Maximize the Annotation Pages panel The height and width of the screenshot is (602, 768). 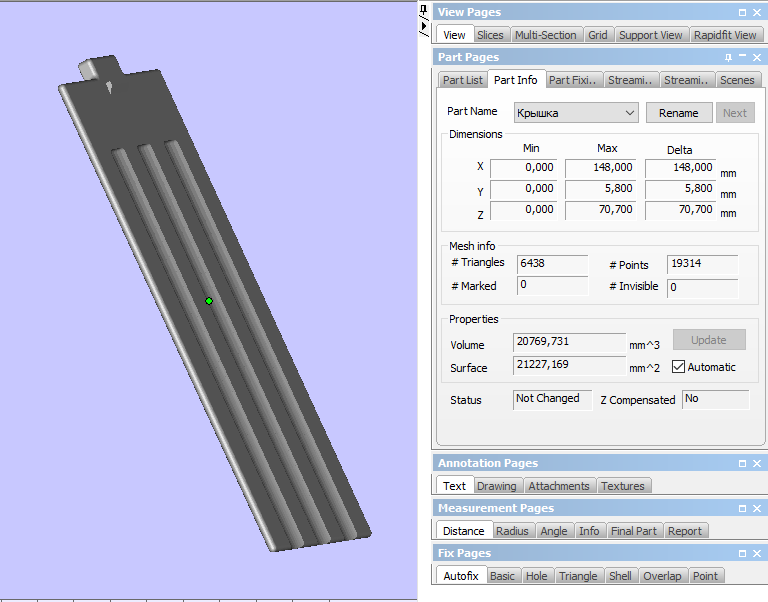pos(742,463)
